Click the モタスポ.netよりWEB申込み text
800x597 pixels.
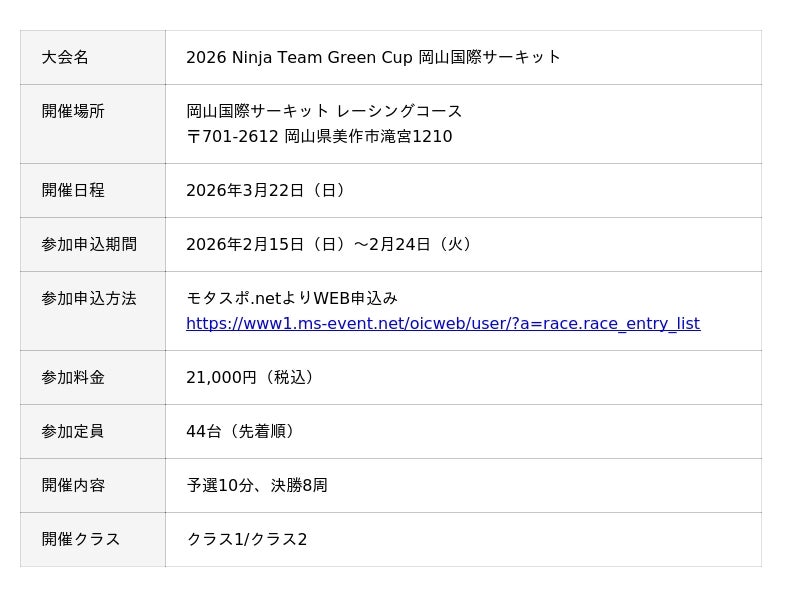click(x=292, y=298)
